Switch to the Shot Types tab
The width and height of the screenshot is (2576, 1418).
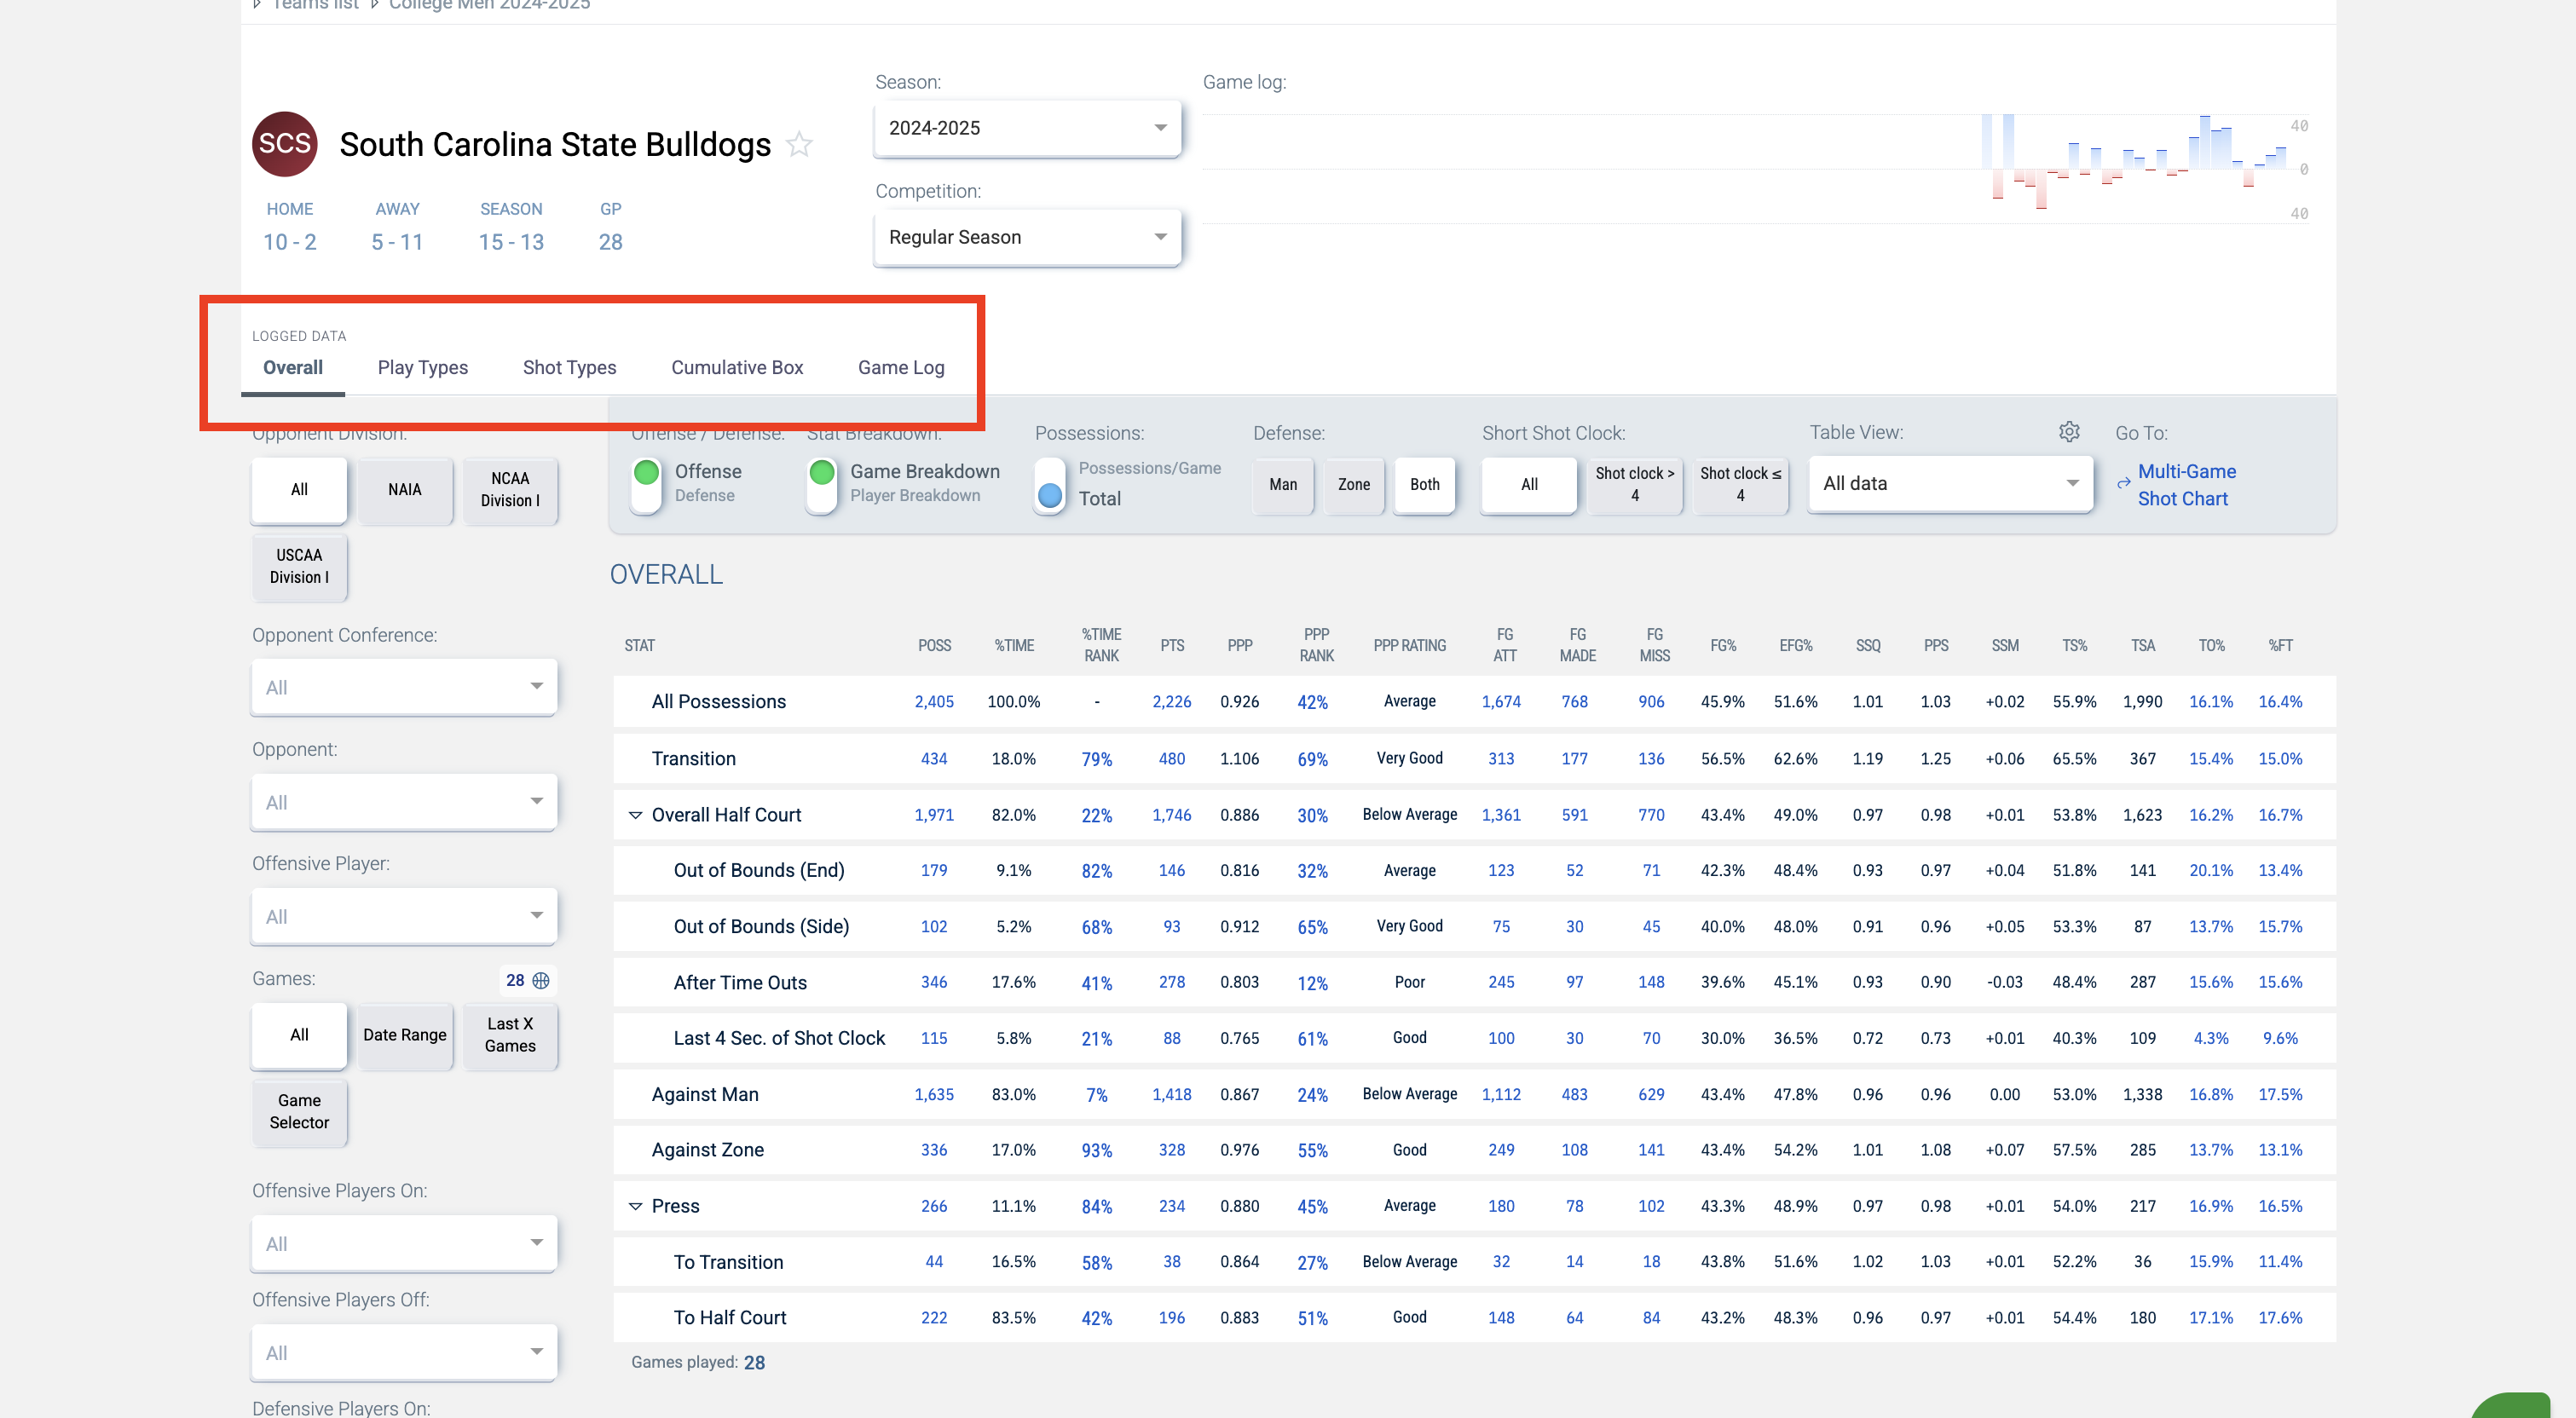tap(569, 367)
